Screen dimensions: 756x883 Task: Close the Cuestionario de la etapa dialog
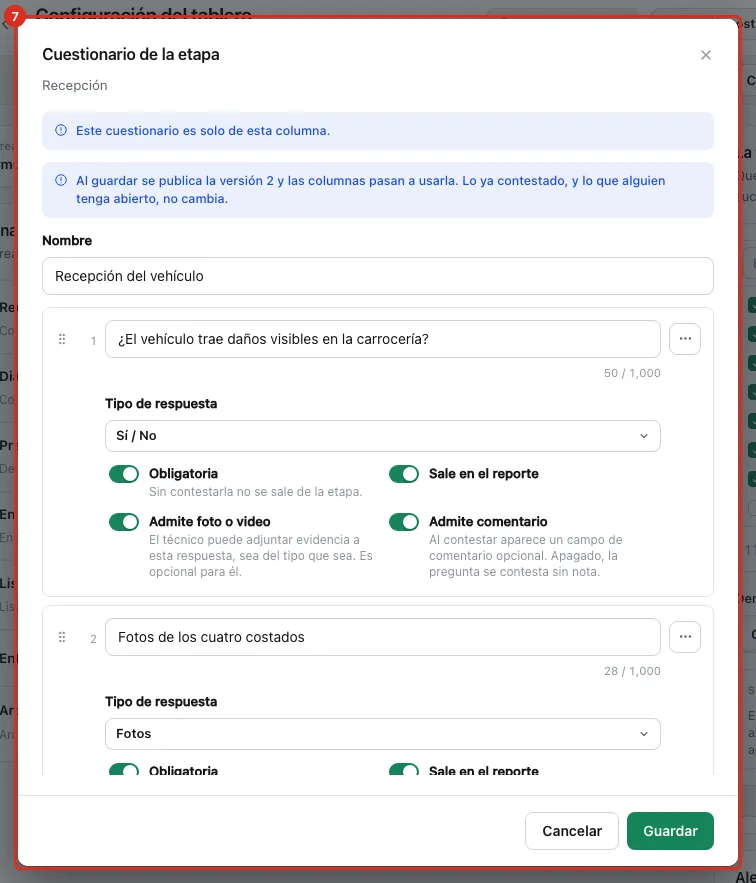705,55
